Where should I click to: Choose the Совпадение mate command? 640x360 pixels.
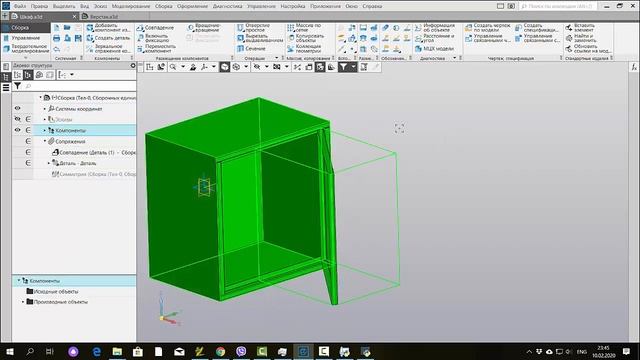coord(155,28)
